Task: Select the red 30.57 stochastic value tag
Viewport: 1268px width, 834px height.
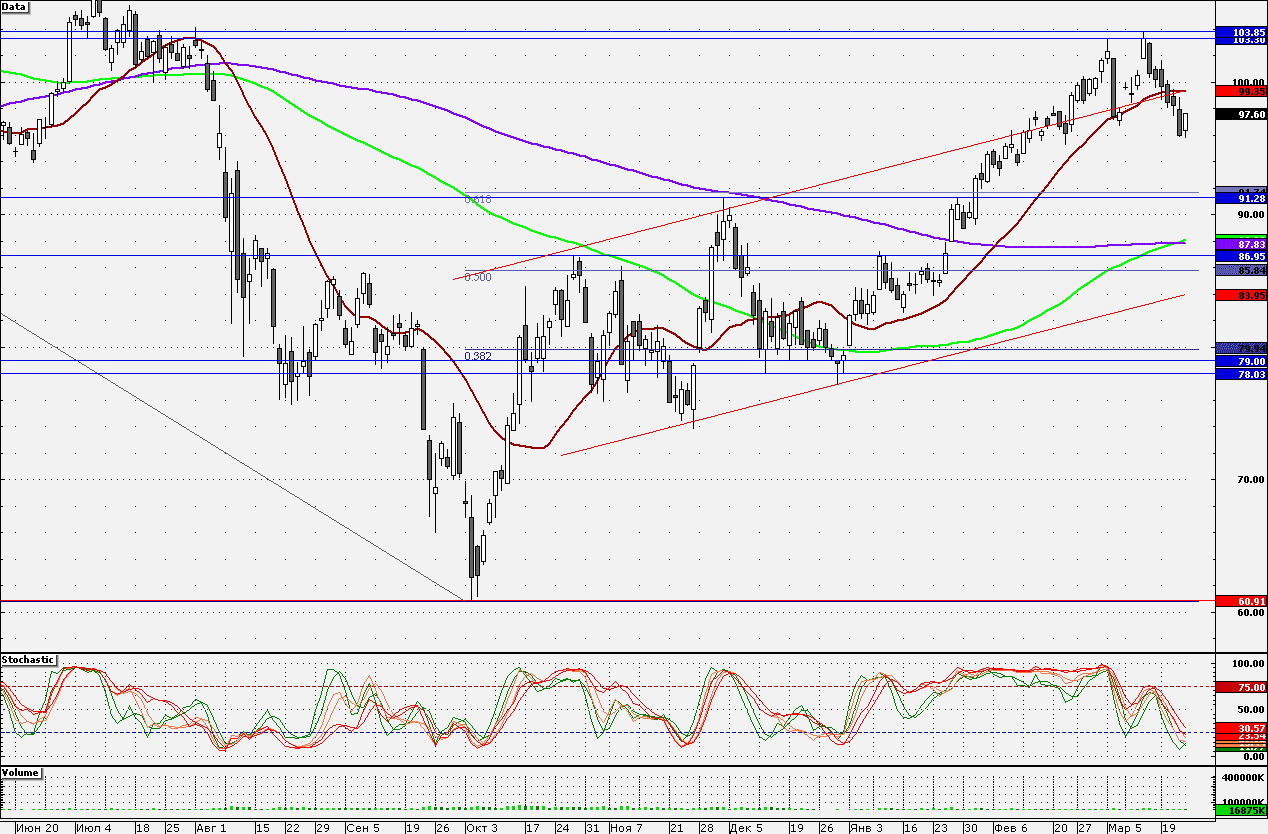Action: coord(1240,728)
